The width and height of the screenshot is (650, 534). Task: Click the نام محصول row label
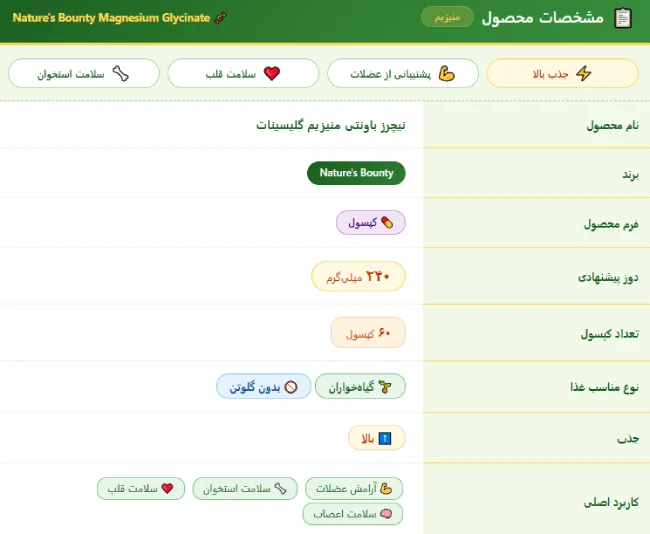tap(612, 126)
